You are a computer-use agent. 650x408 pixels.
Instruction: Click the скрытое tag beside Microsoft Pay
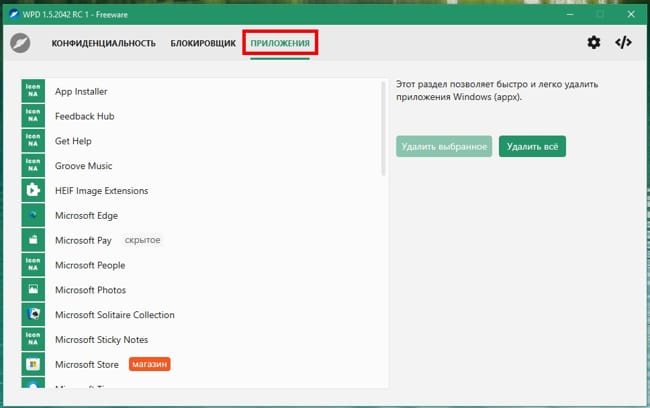[142, 240]
